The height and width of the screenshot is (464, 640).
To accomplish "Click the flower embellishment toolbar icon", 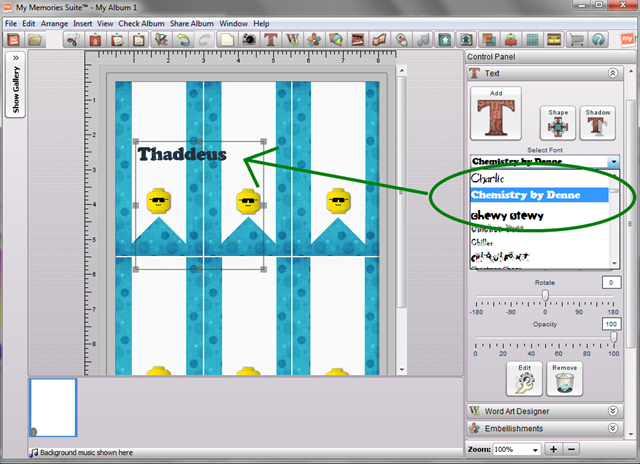I will pos(314,40).
